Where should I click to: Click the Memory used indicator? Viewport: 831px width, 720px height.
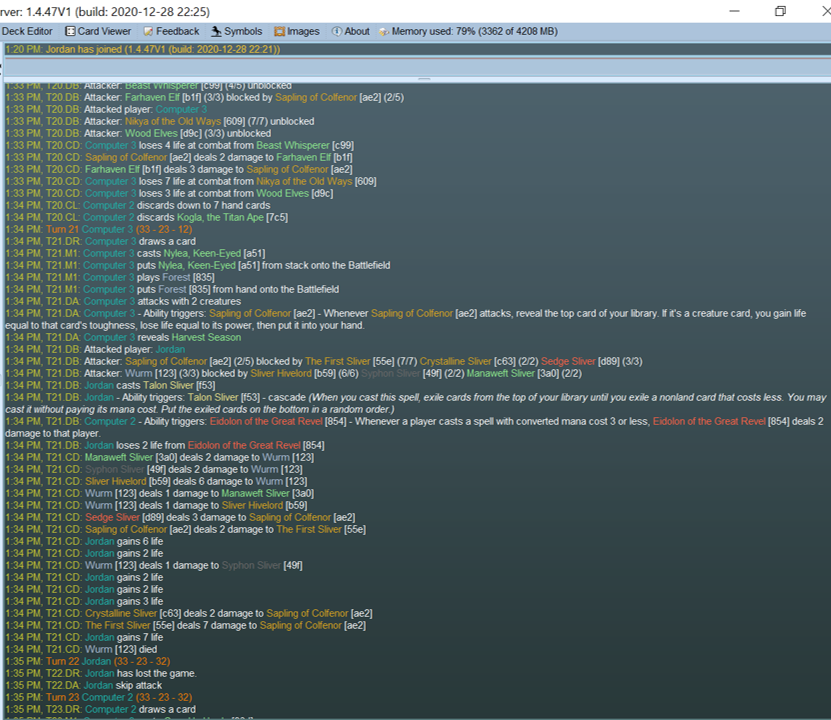pyautogui.click(x=468, y=32)
